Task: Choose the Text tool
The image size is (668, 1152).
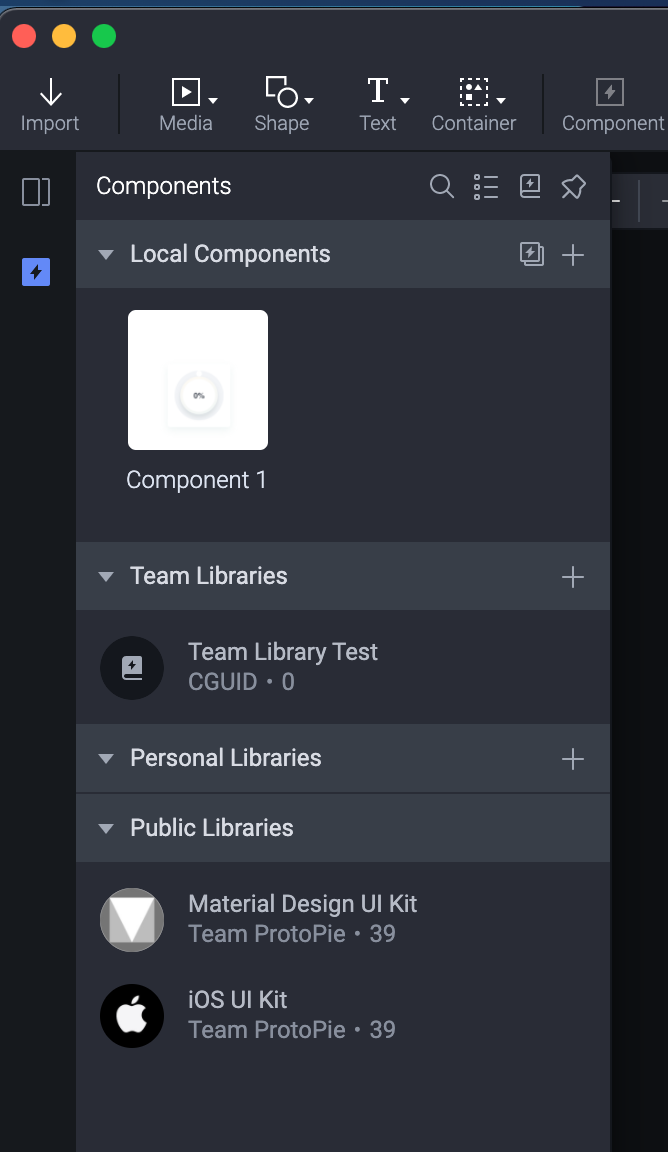Action: [378, 105]
